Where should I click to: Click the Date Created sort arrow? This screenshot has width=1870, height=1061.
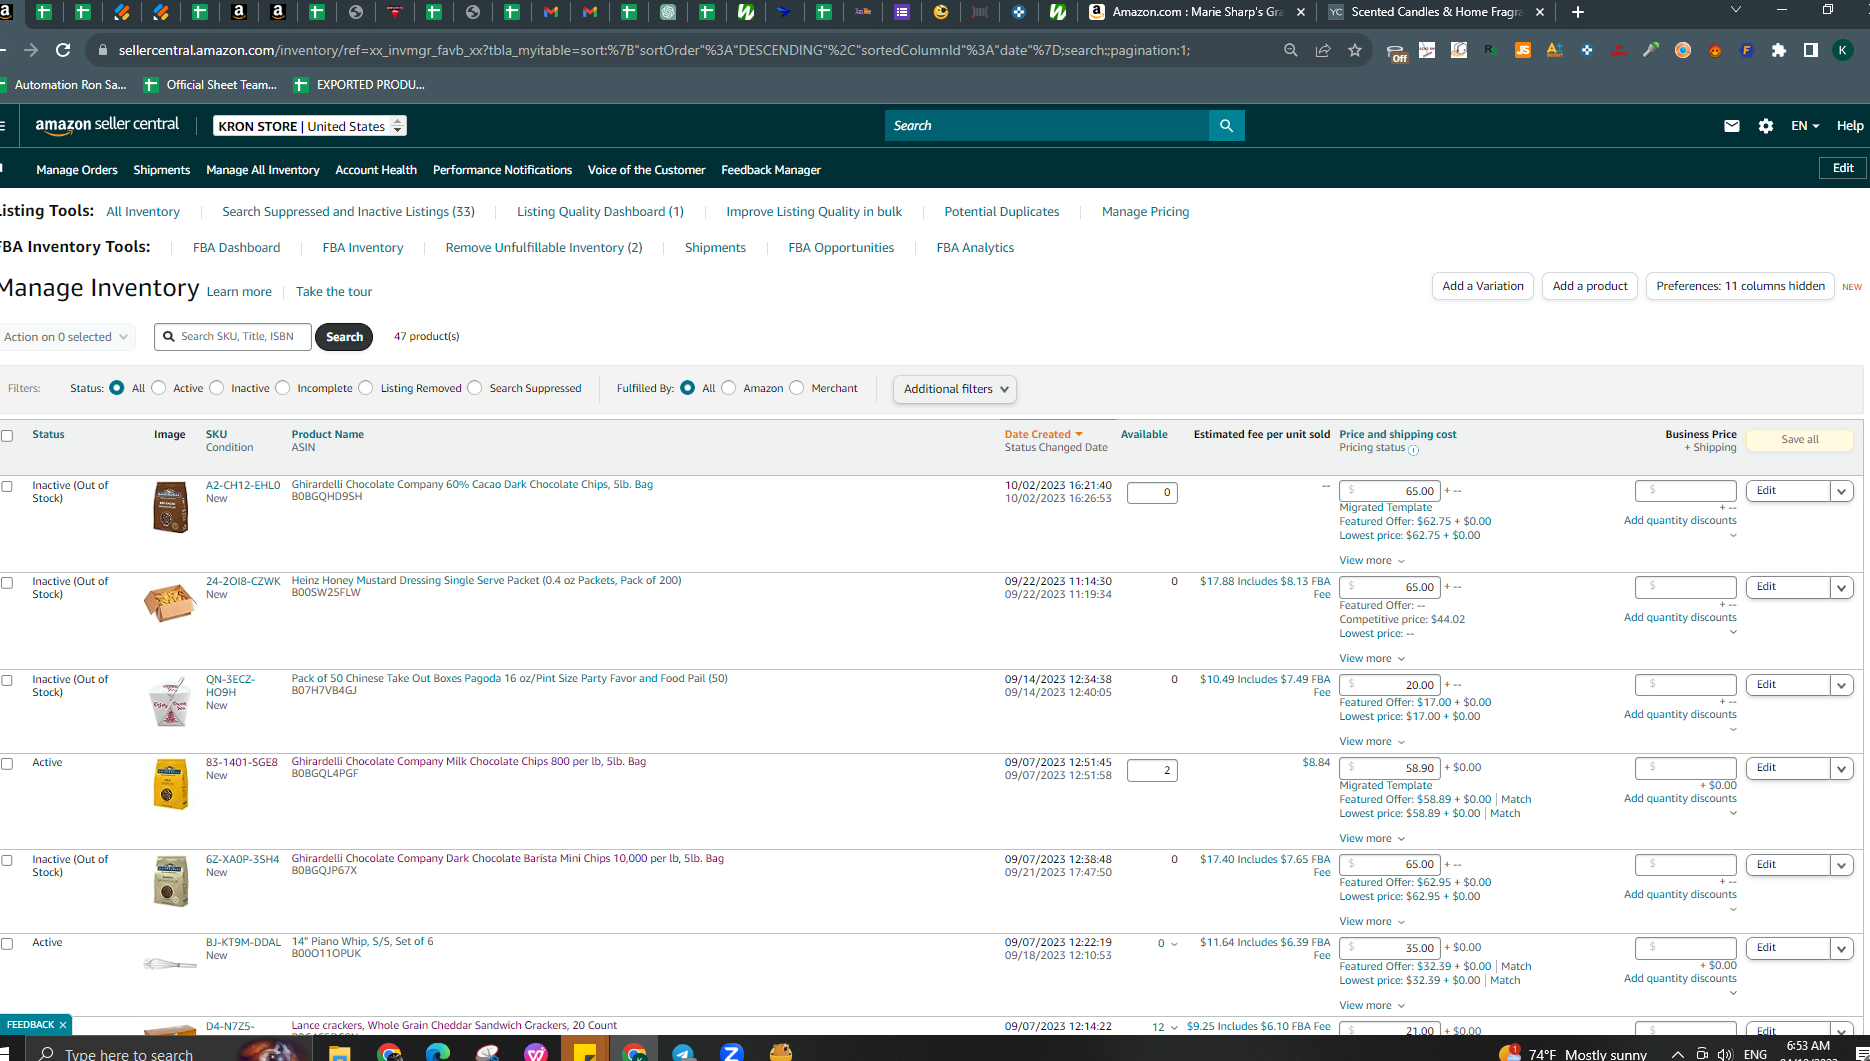1079,434
